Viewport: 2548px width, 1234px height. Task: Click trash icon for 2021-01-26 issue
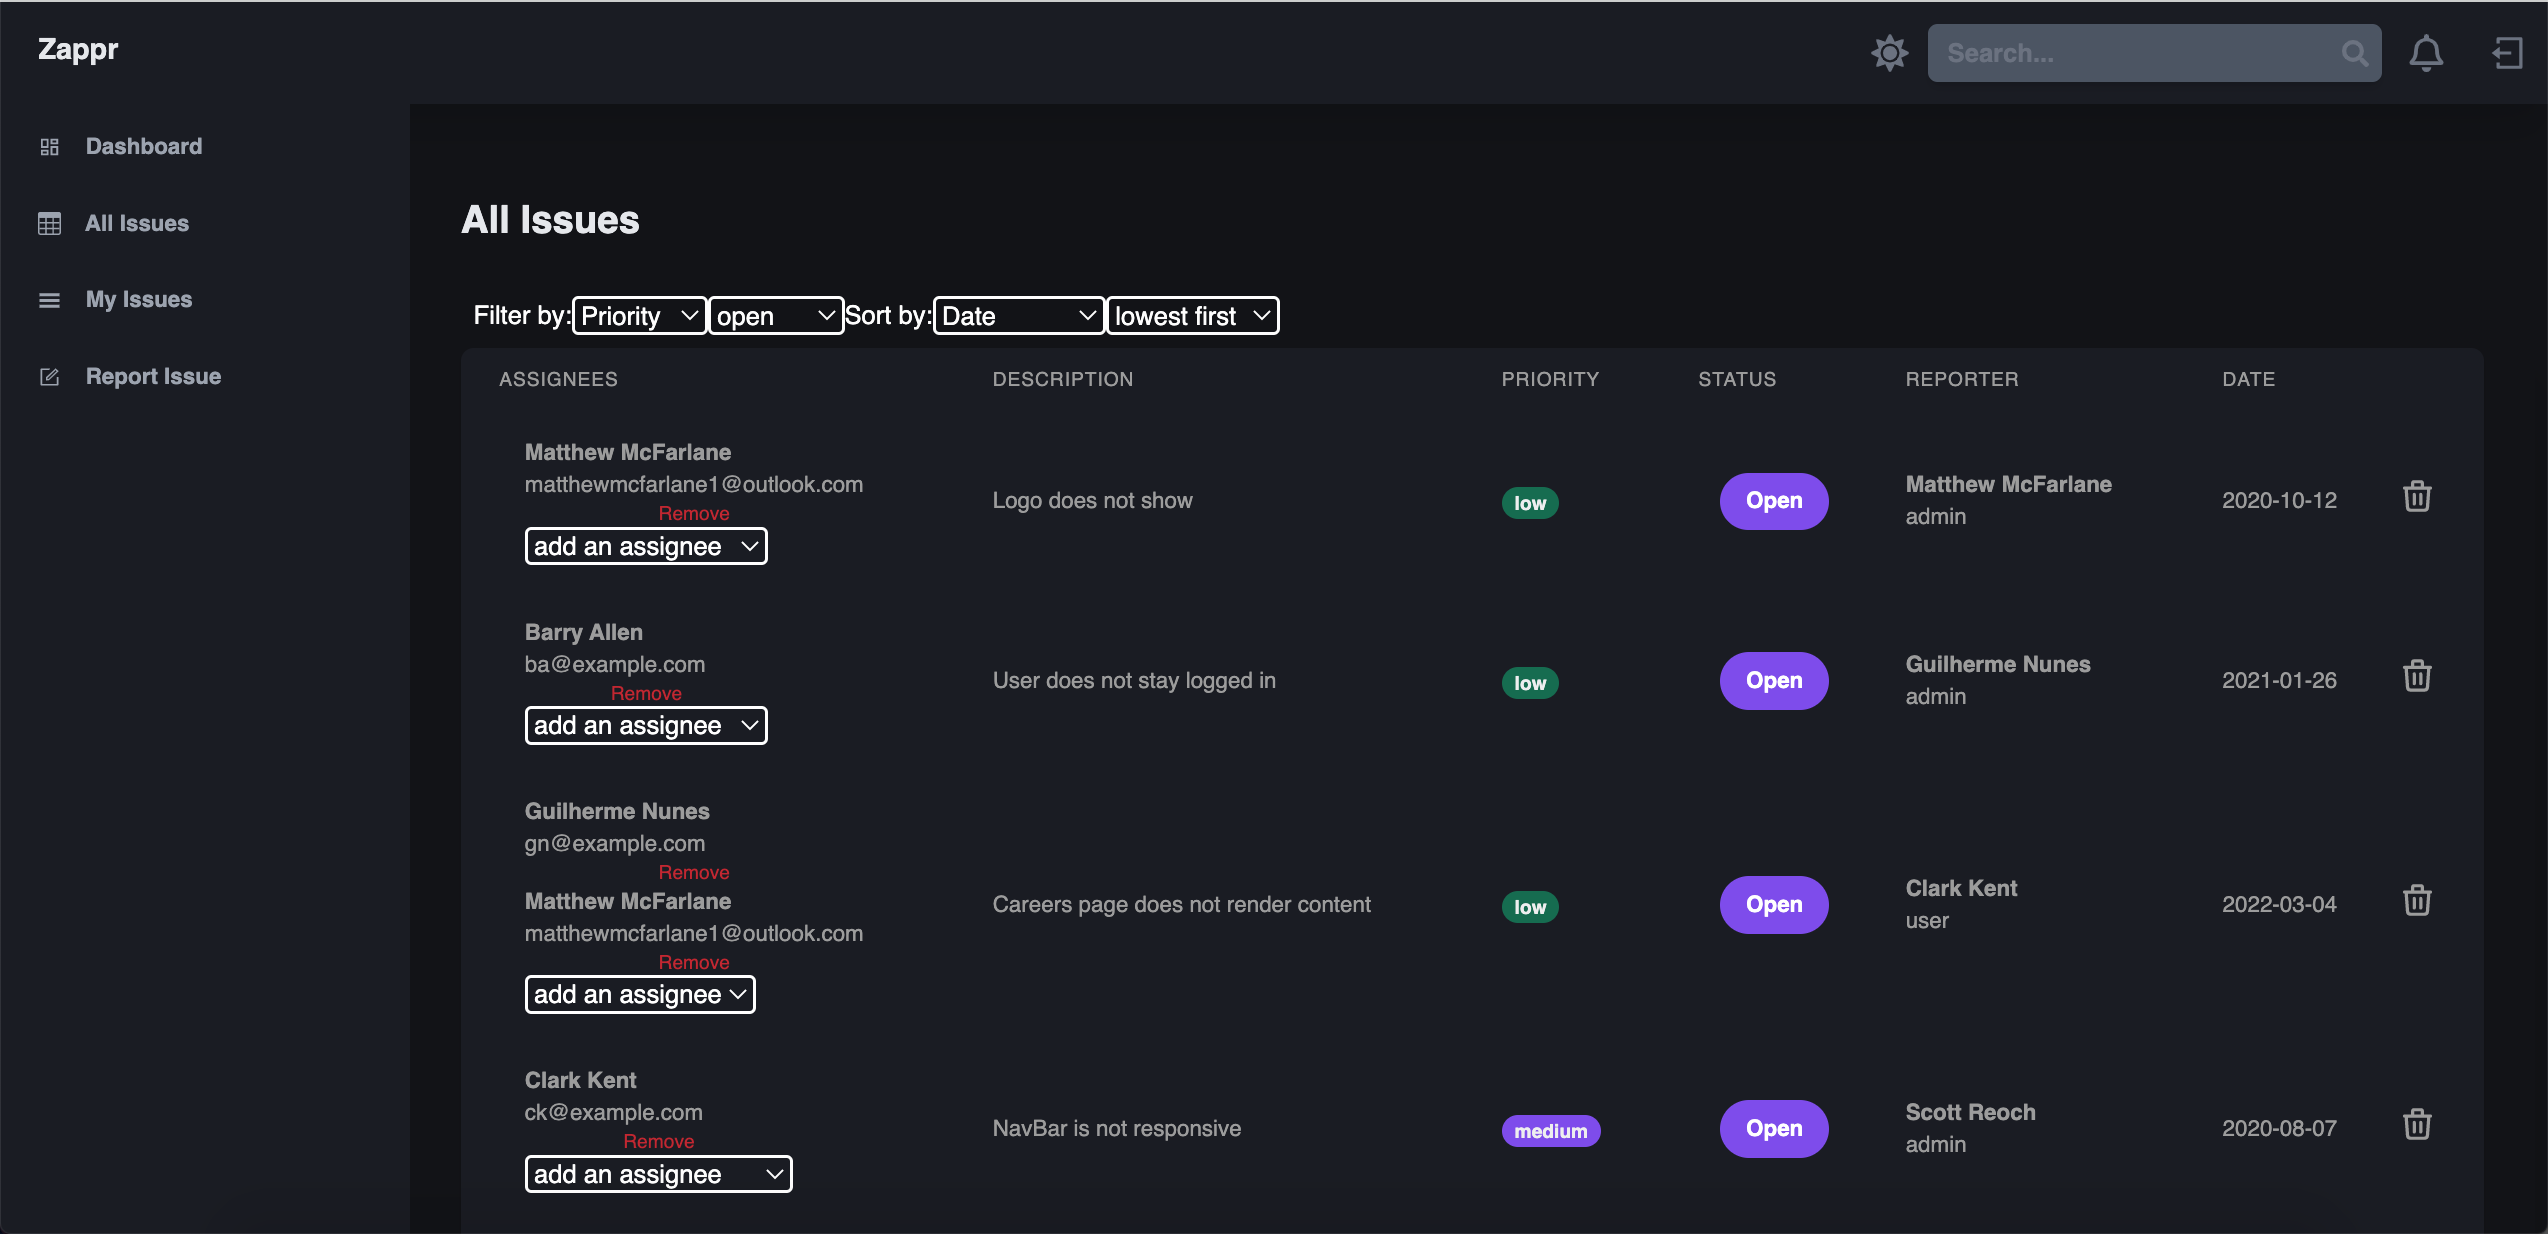(2416, 677)
